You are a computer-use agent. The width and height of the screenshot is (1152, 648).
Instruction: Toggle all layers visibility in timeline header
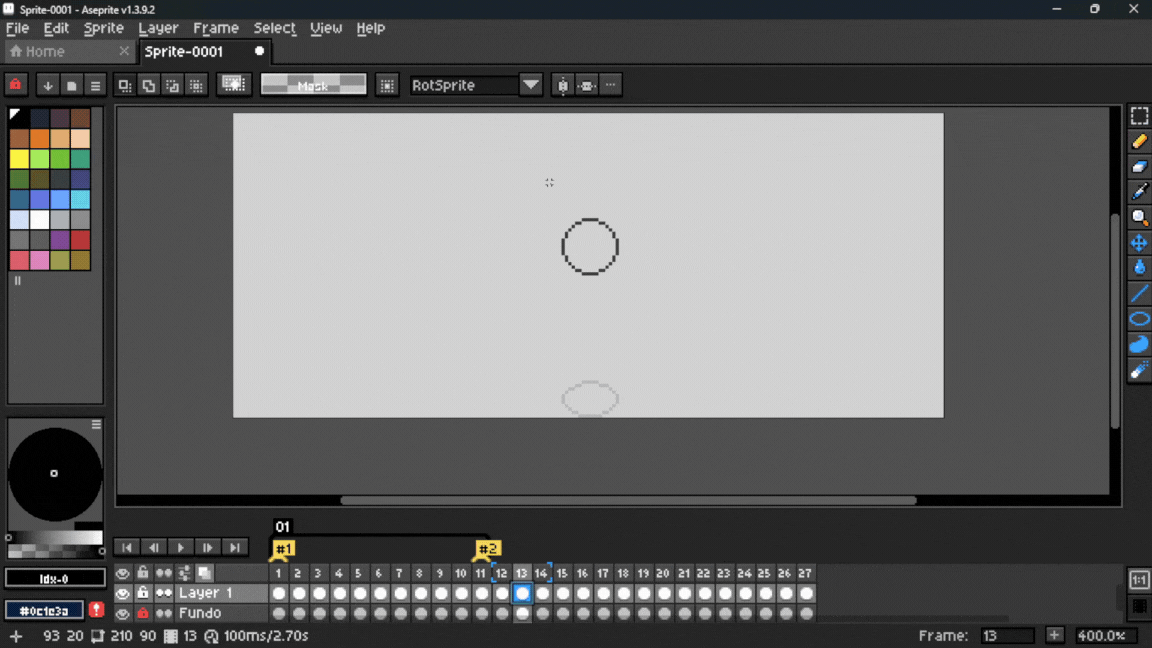point(123,572)
